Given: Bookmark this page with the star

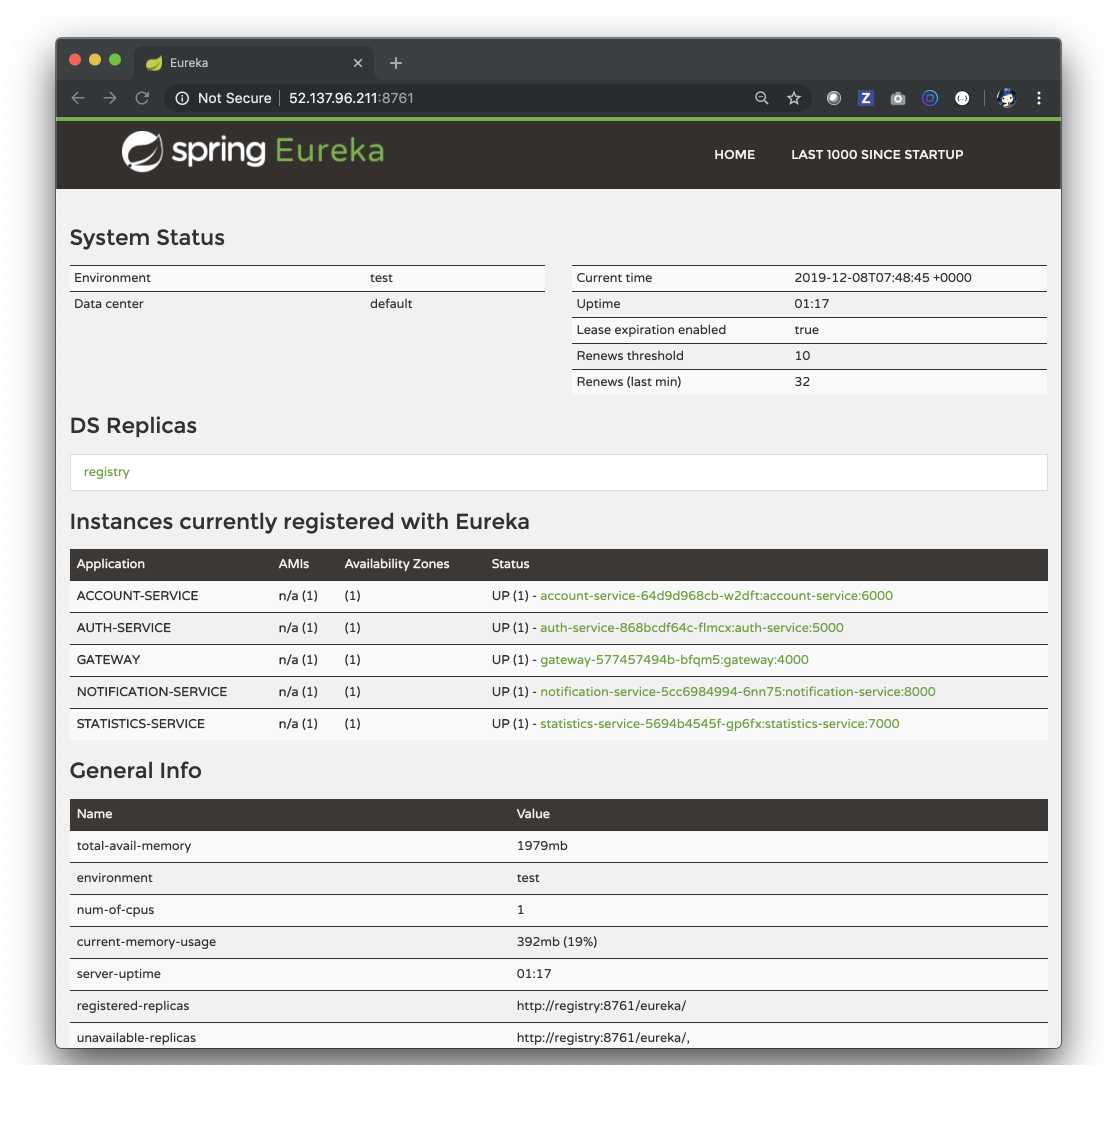Looking at the screenshot, I should 794,98.
